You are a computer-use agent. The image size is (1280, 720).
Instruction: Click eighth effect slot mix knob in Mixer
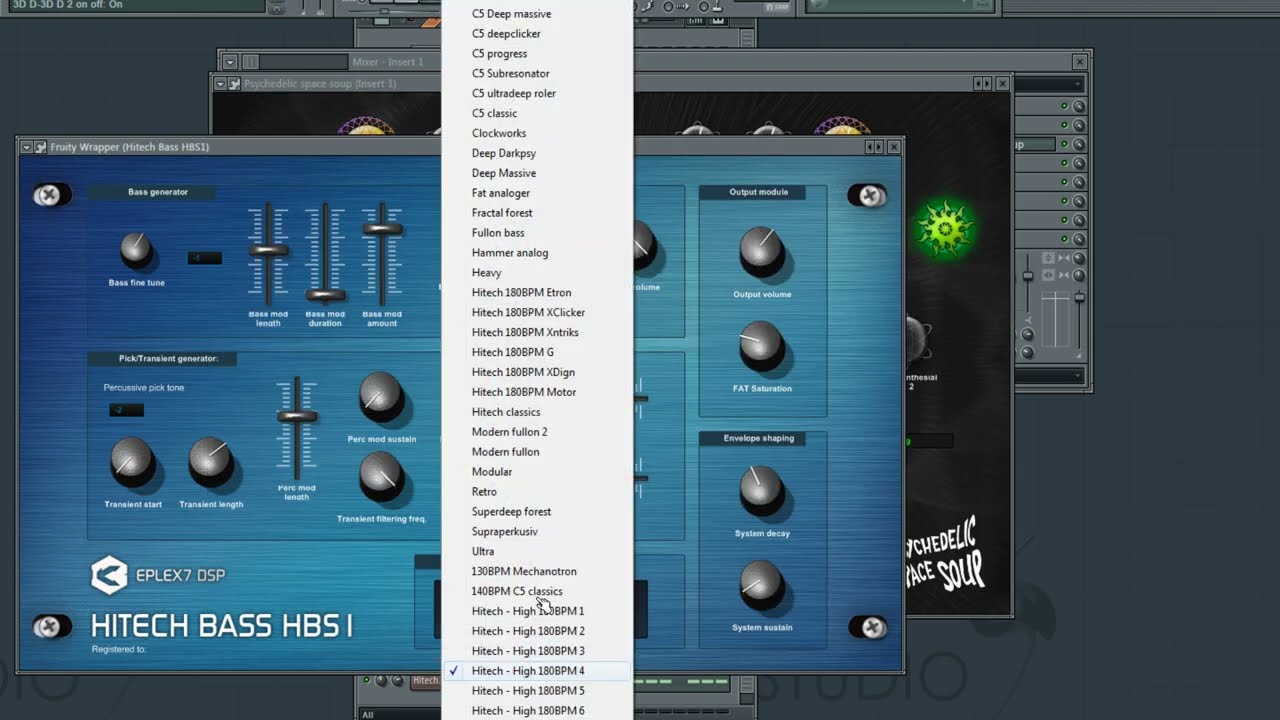1079,238
